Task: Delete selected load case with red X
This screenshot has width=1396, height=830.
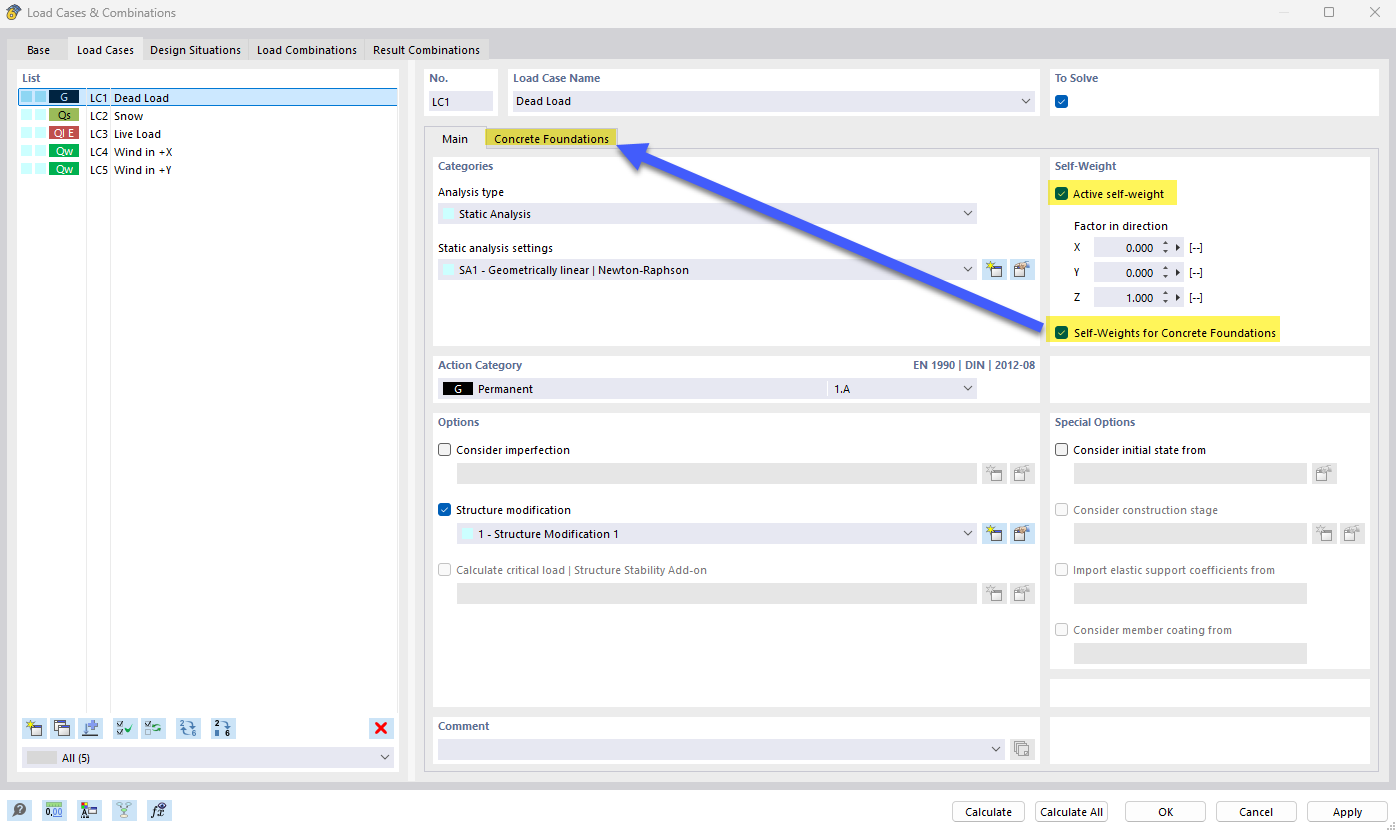Action: point(381,728)
